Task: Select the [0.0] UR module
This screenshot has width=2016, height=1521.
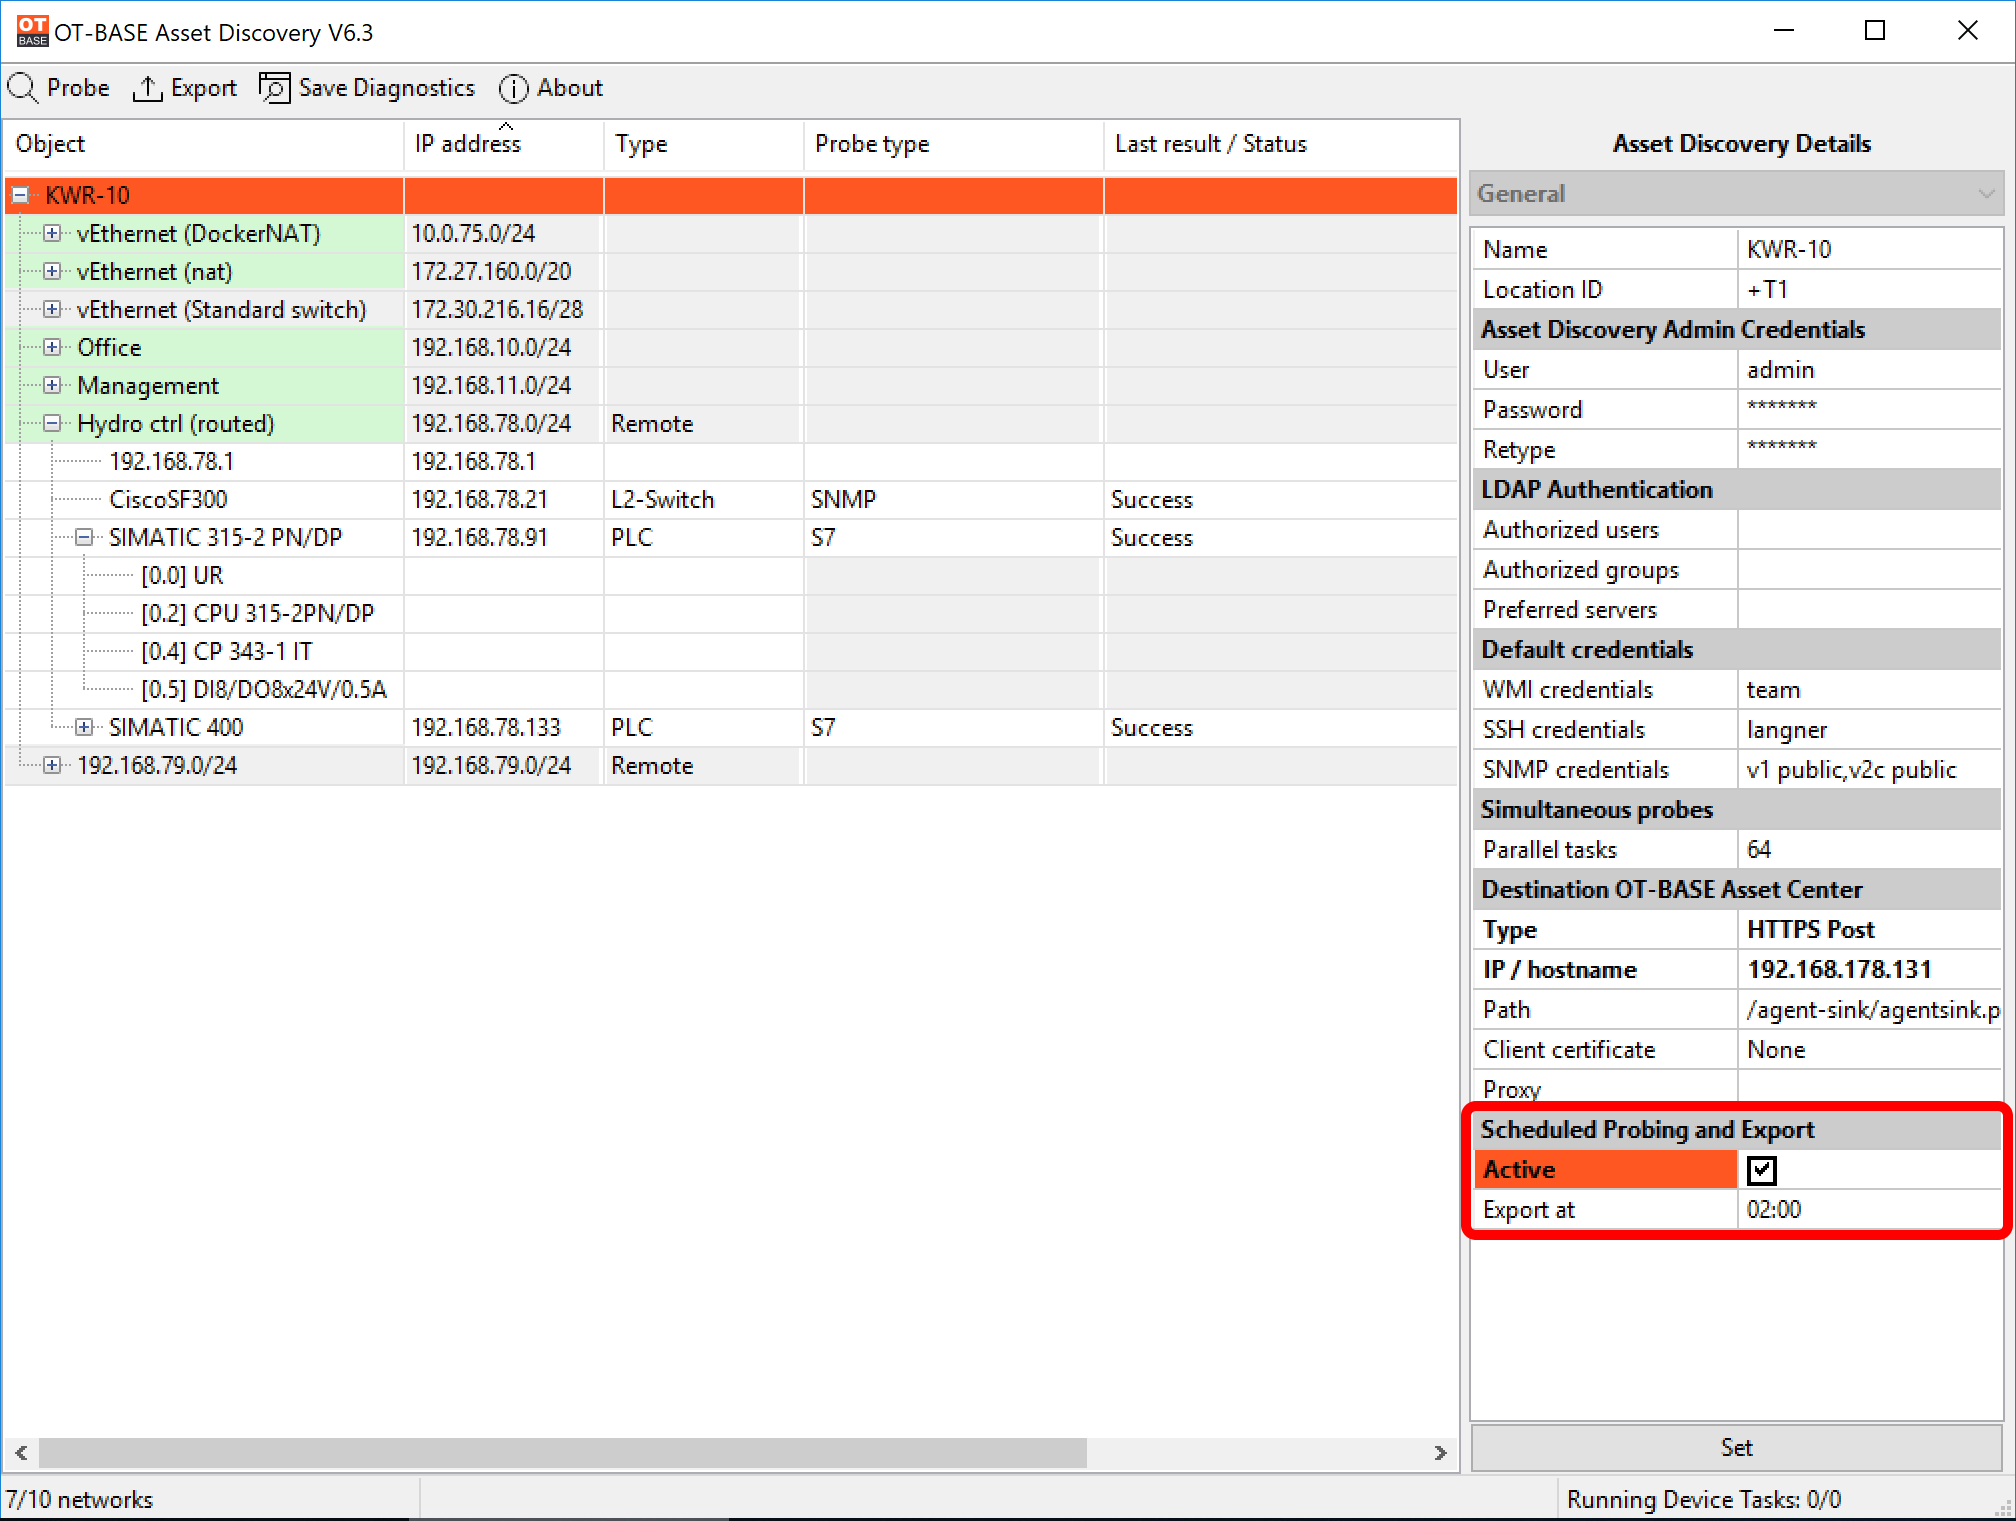Action: click(182, 575)
